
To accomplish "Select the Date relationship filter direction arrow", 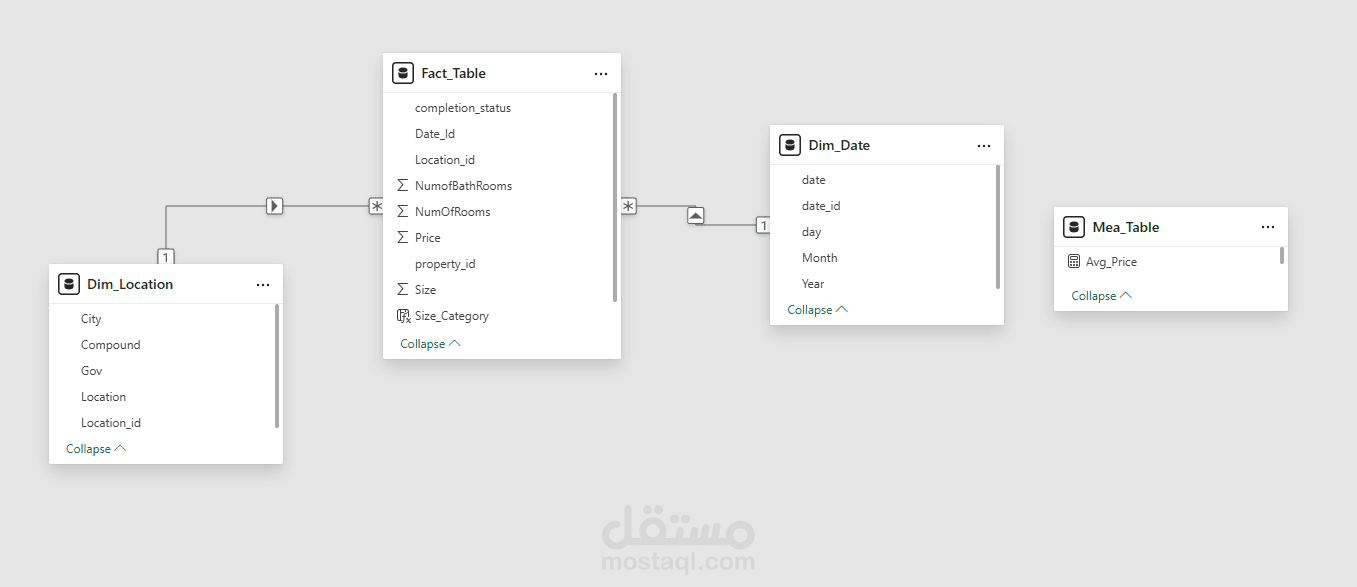I will tap(696, 215).
